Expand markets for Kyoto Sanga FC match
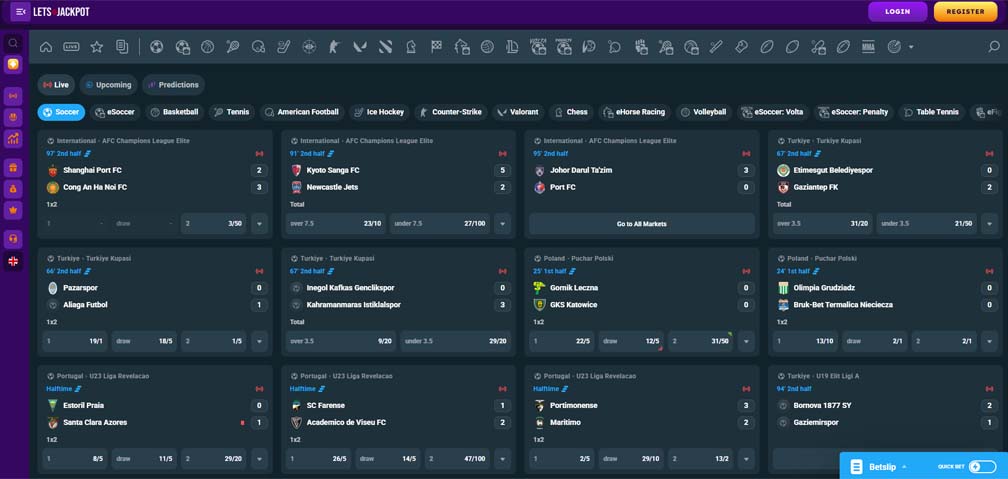Viewport: 1008px width, 479px height. tap(503, 224)
